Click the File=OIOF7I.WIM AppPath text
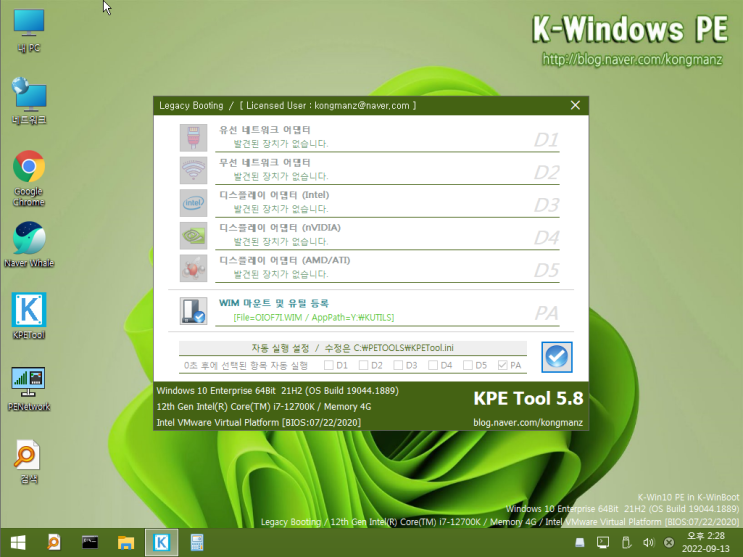The image size is (743, 557). 313,318
